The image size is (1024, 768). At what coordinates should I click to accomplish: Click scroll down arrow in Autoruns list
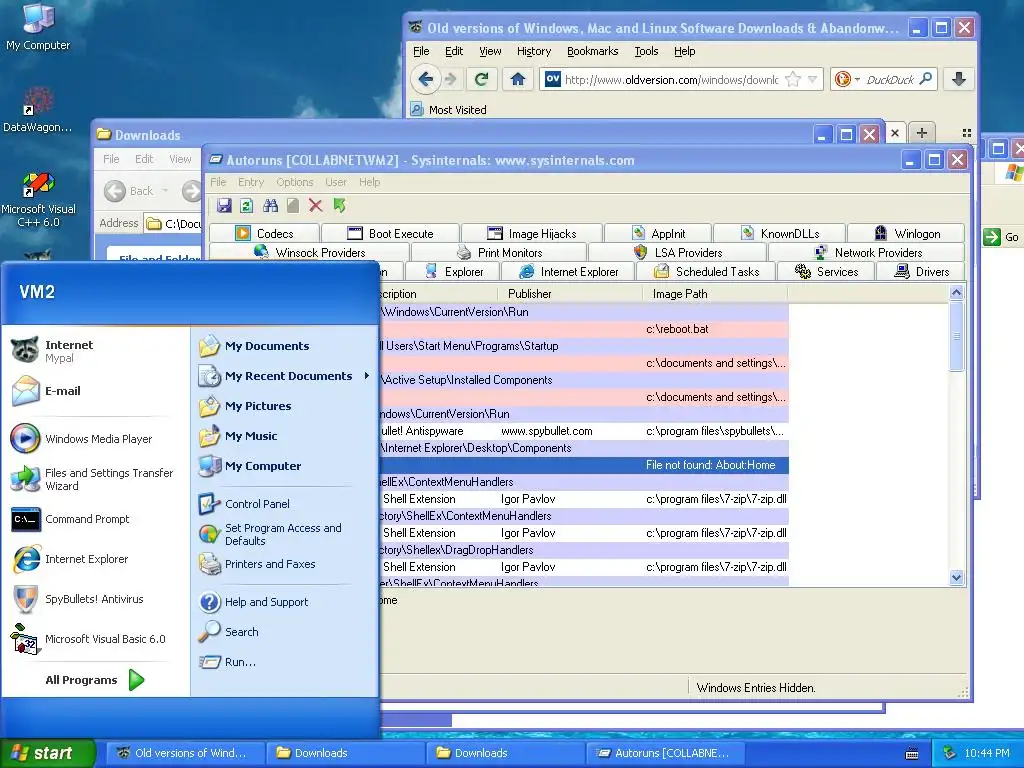[x=957, y=577]
